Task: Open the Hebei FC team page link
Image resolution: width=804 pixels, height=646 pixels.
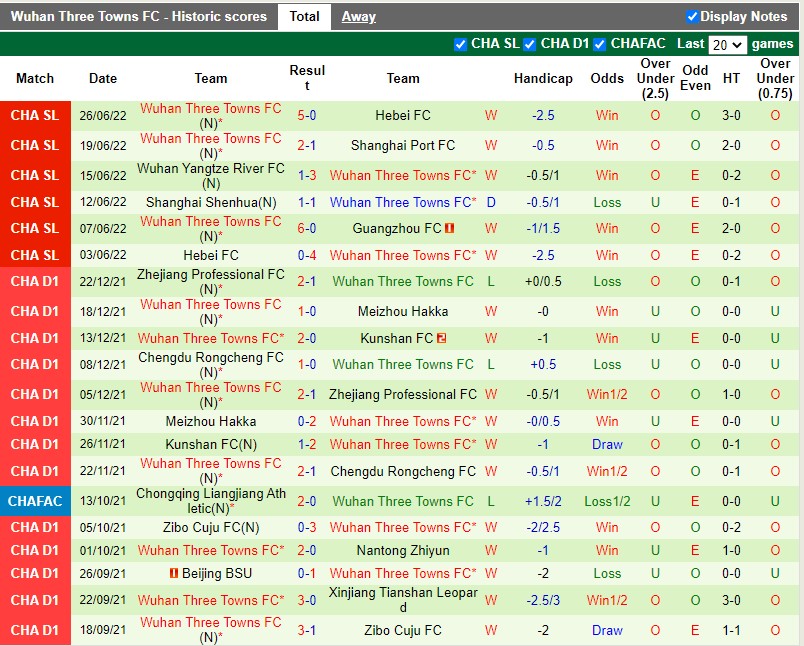Action: (403, 115)
